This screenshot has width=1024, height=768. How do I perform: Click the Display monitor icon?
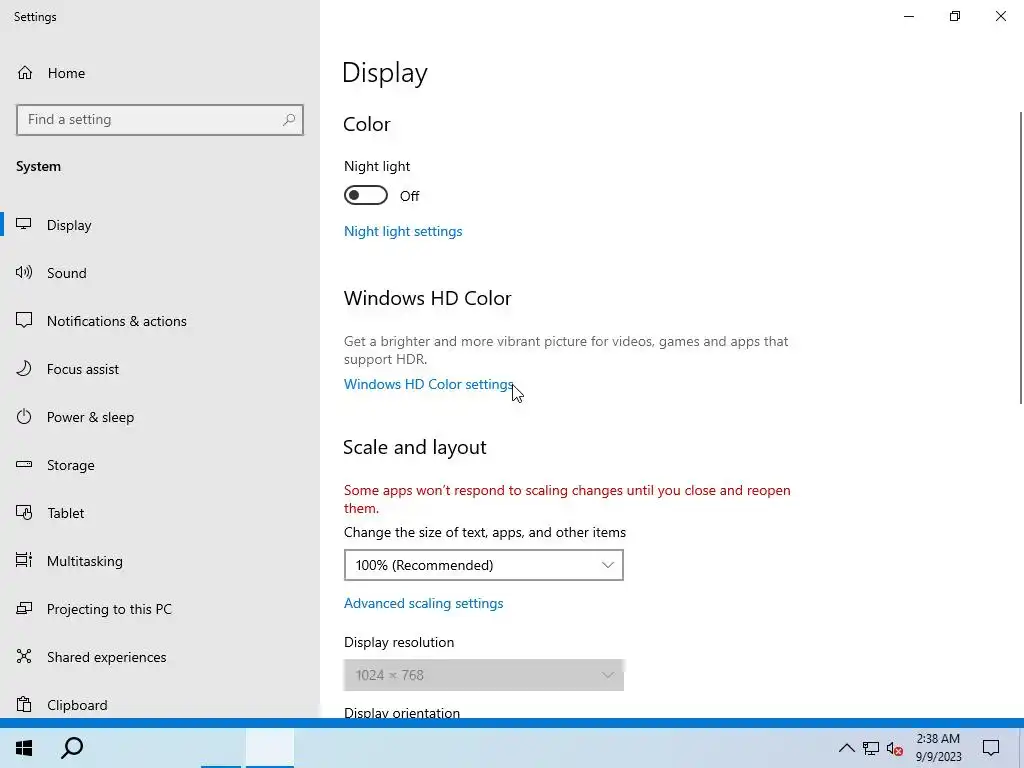(x=24, y=225)
